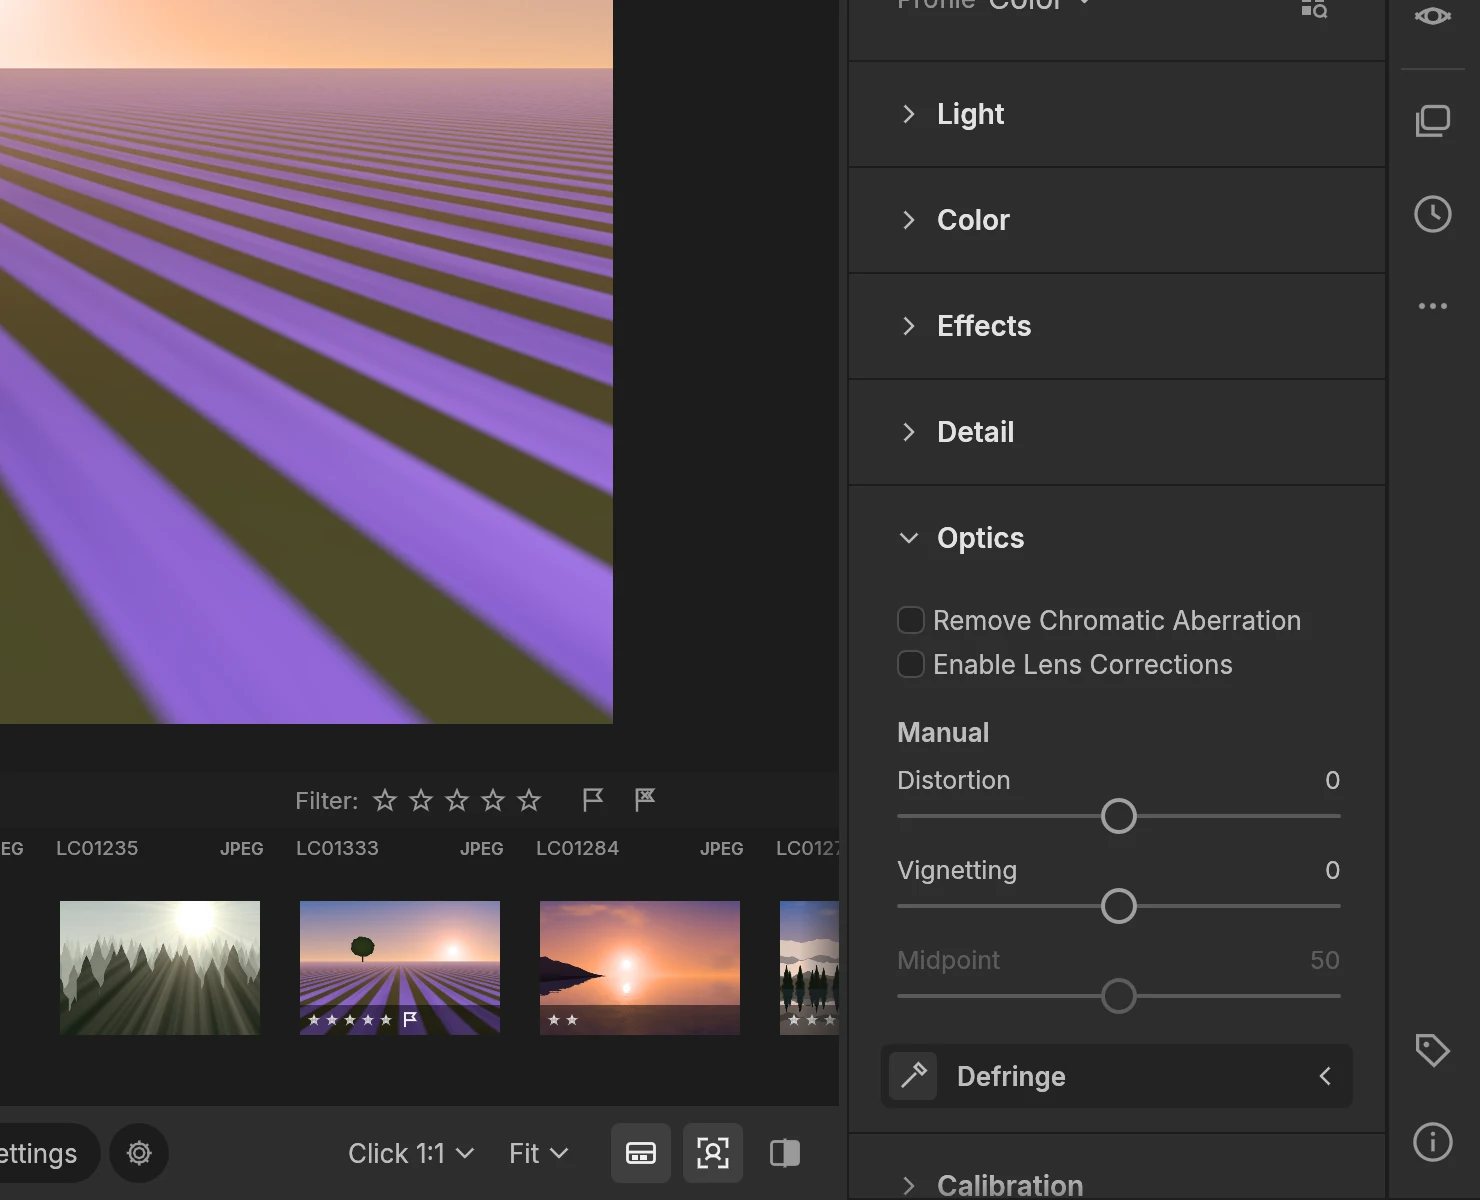Viewport: 1480px width, 1200px height.
Task: Toggle the show original eye icon
Action: [x=1433, y=17]
